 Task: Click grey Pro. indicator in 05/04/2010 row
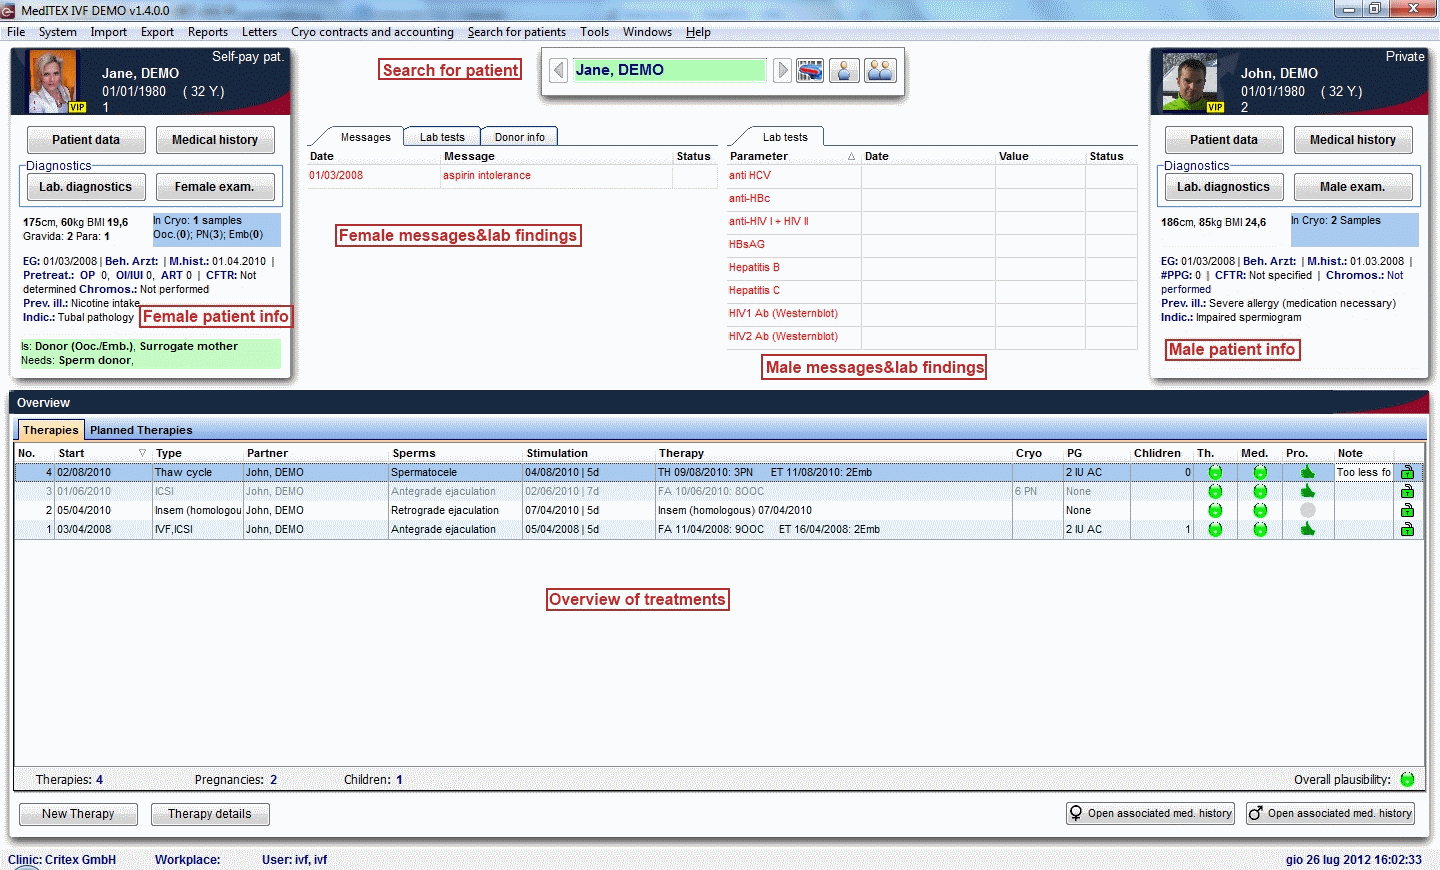click(x=1307, y=510)
